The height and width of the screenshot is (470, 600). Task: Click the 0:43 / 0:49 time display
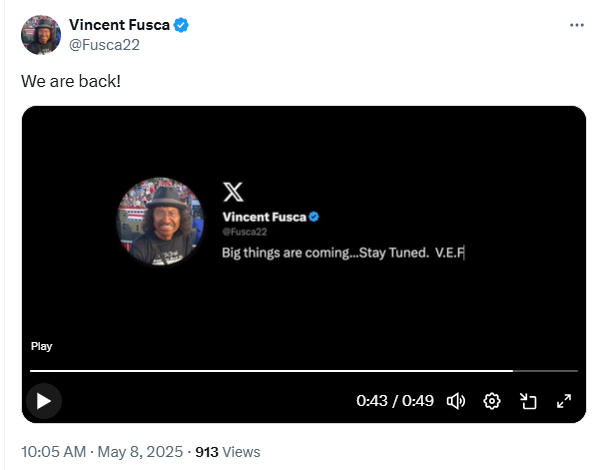pos(395,401)
